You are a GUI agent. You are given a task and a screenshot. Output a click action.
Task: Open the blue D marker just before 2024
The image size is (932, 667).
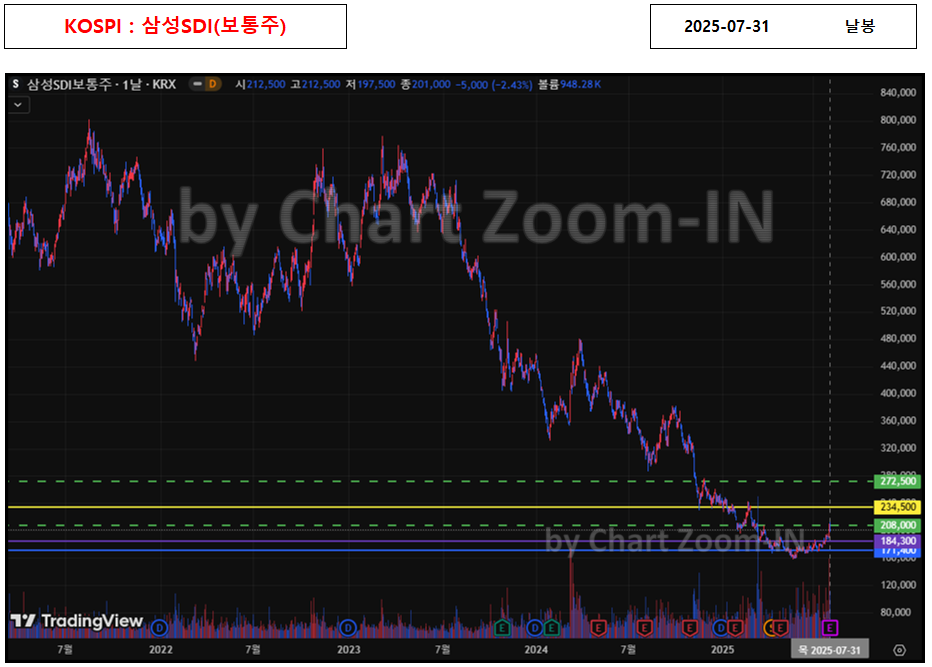535,627
